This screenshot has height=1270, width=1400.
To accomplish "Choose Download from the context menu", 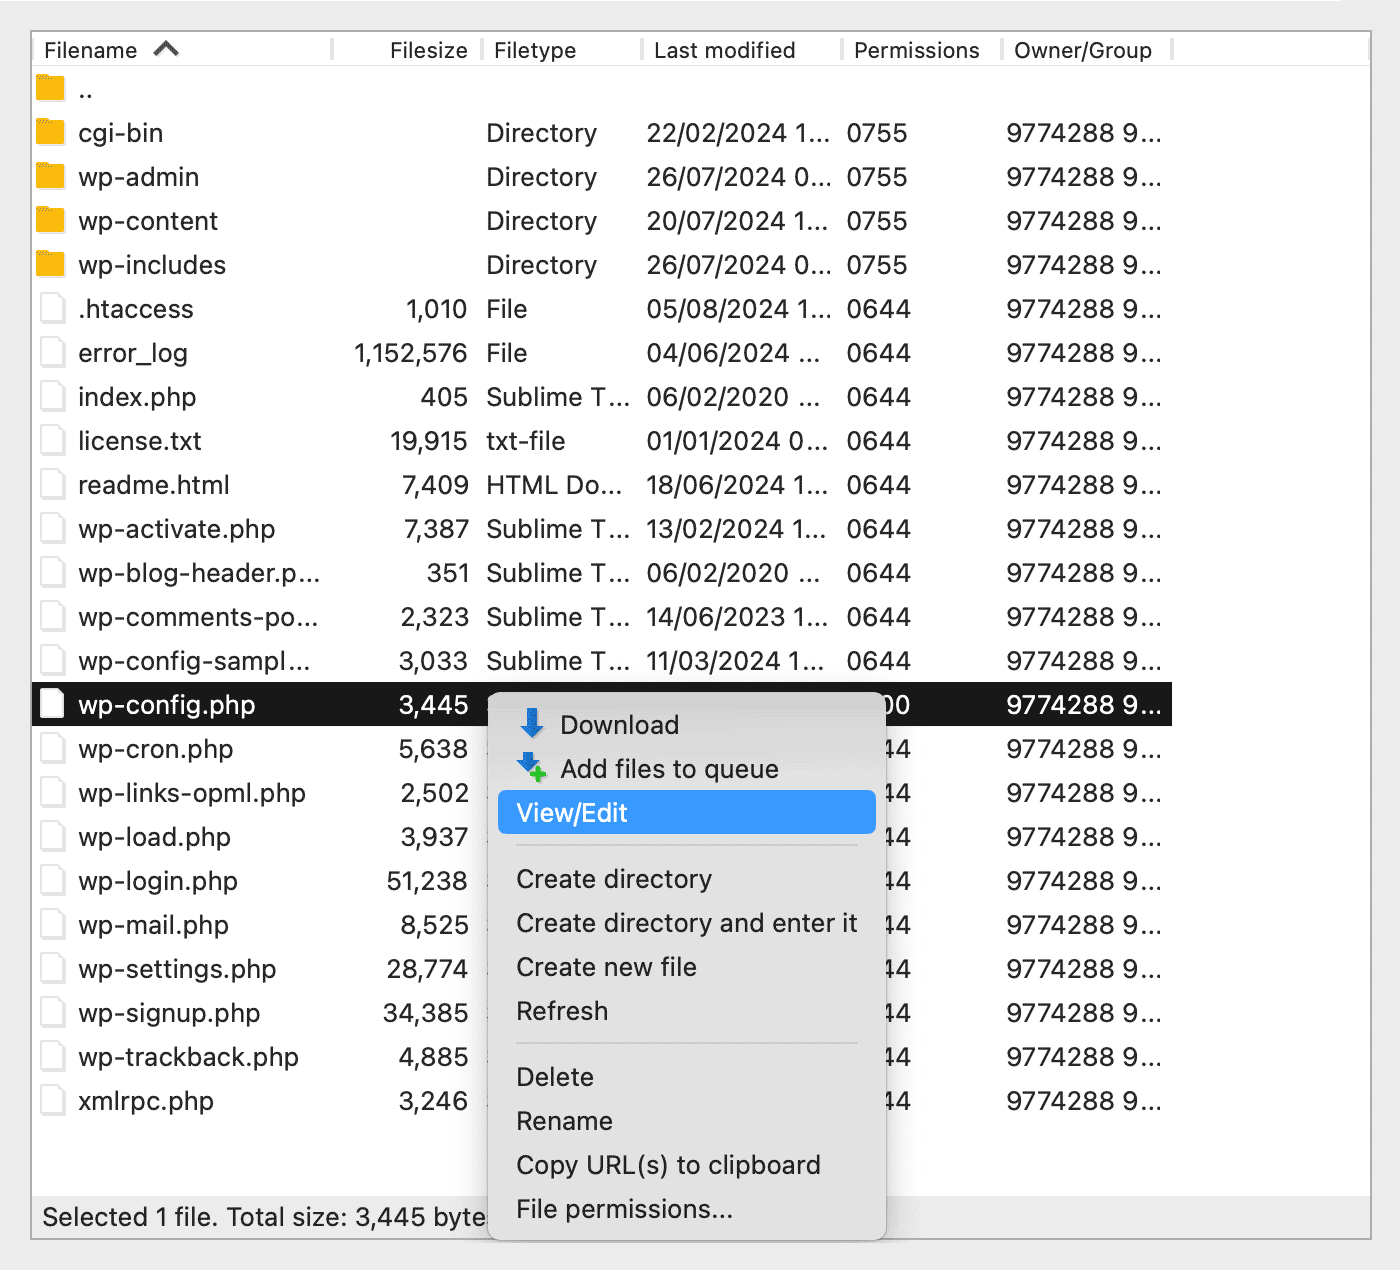I will tap(686, 724).
